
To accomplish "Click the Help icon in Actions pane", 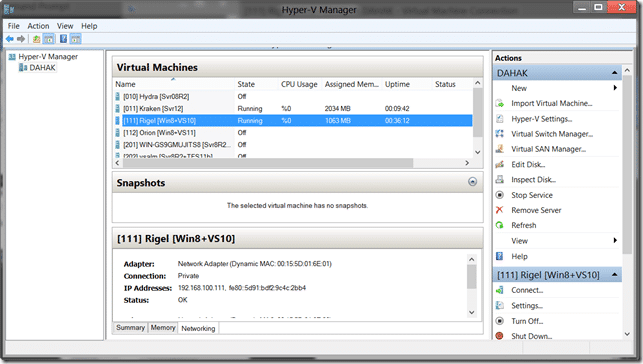I will point(499,256).
